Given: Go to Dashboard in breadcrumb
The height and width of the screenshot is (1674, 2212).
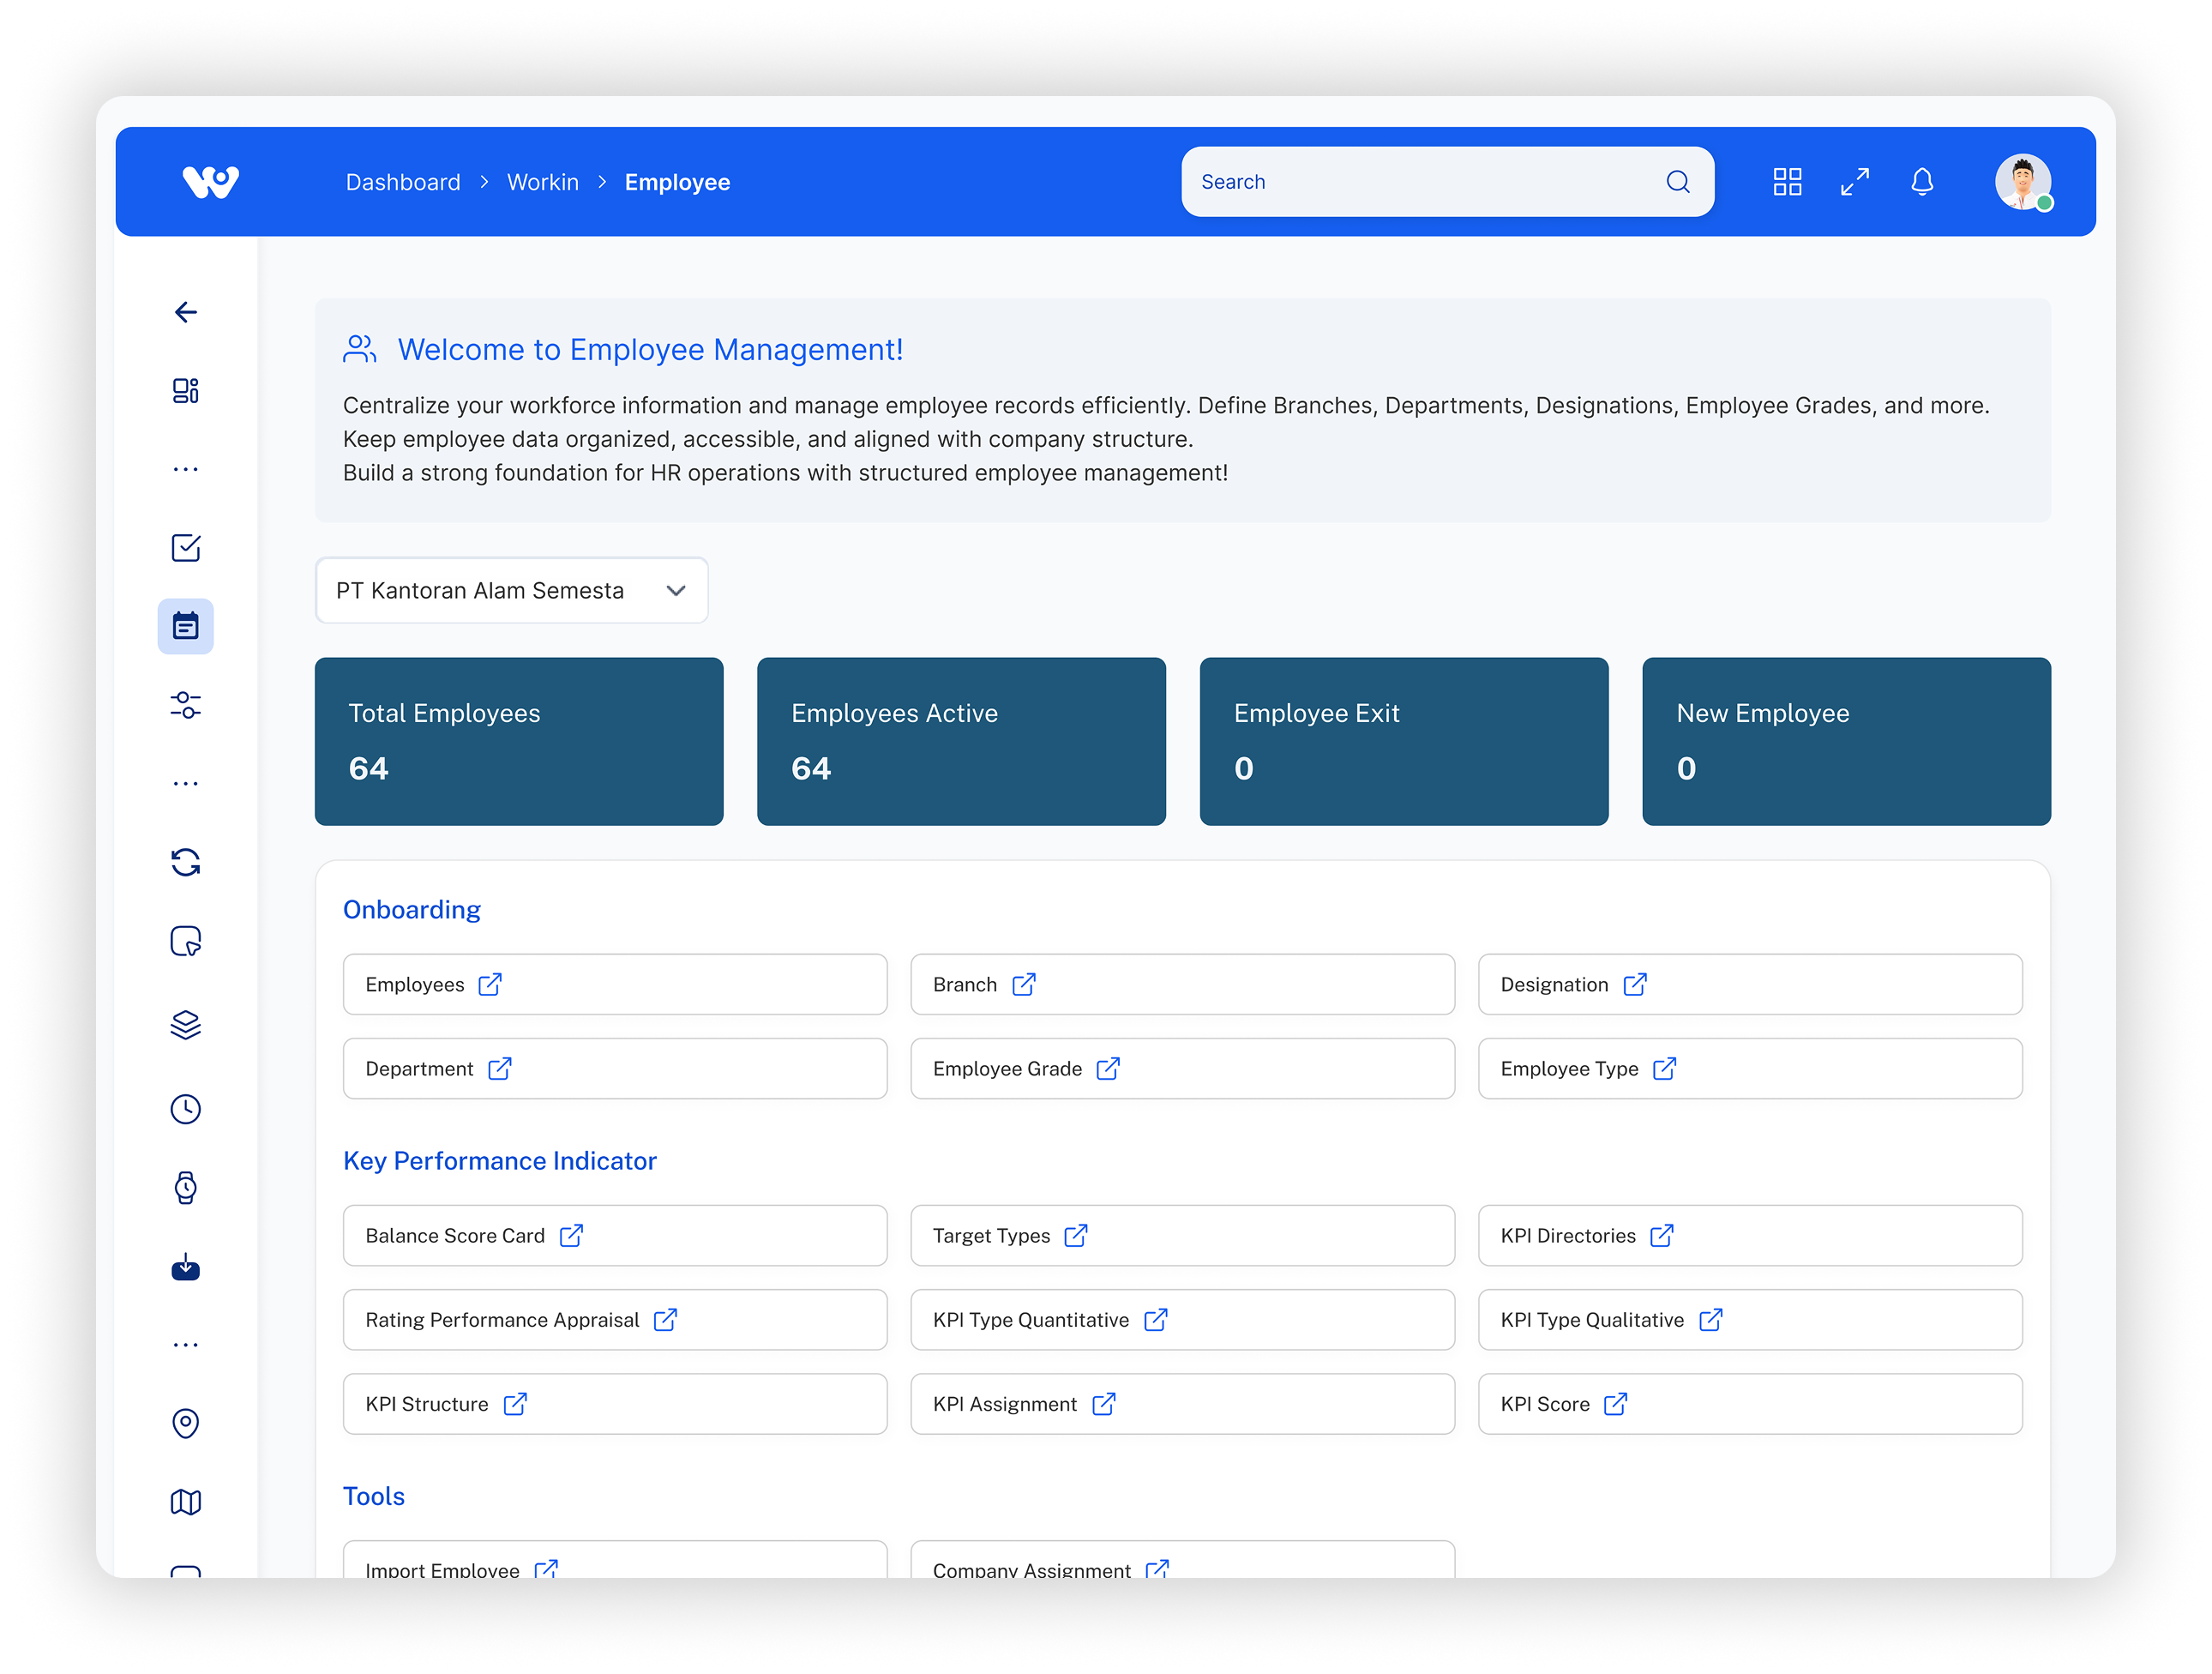Looking at the screenshot, I should pyautogui.click(x=403, y=182).
